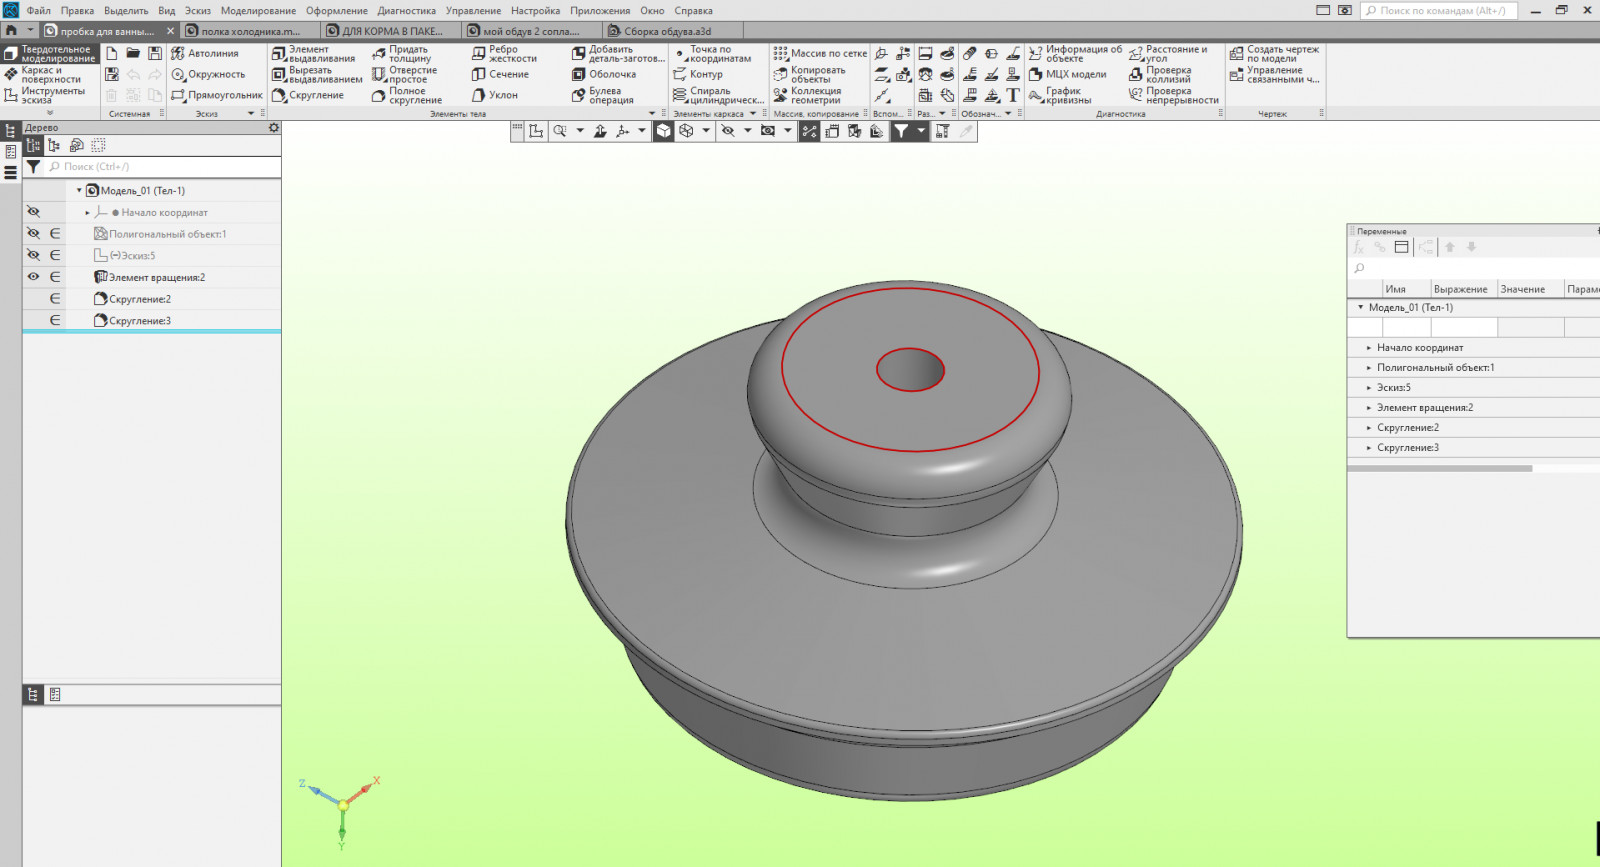Image resolution: width=1600 pixels, height=867 pixels.
Task: Open Информация об объекте
Action: point(1075,53)
